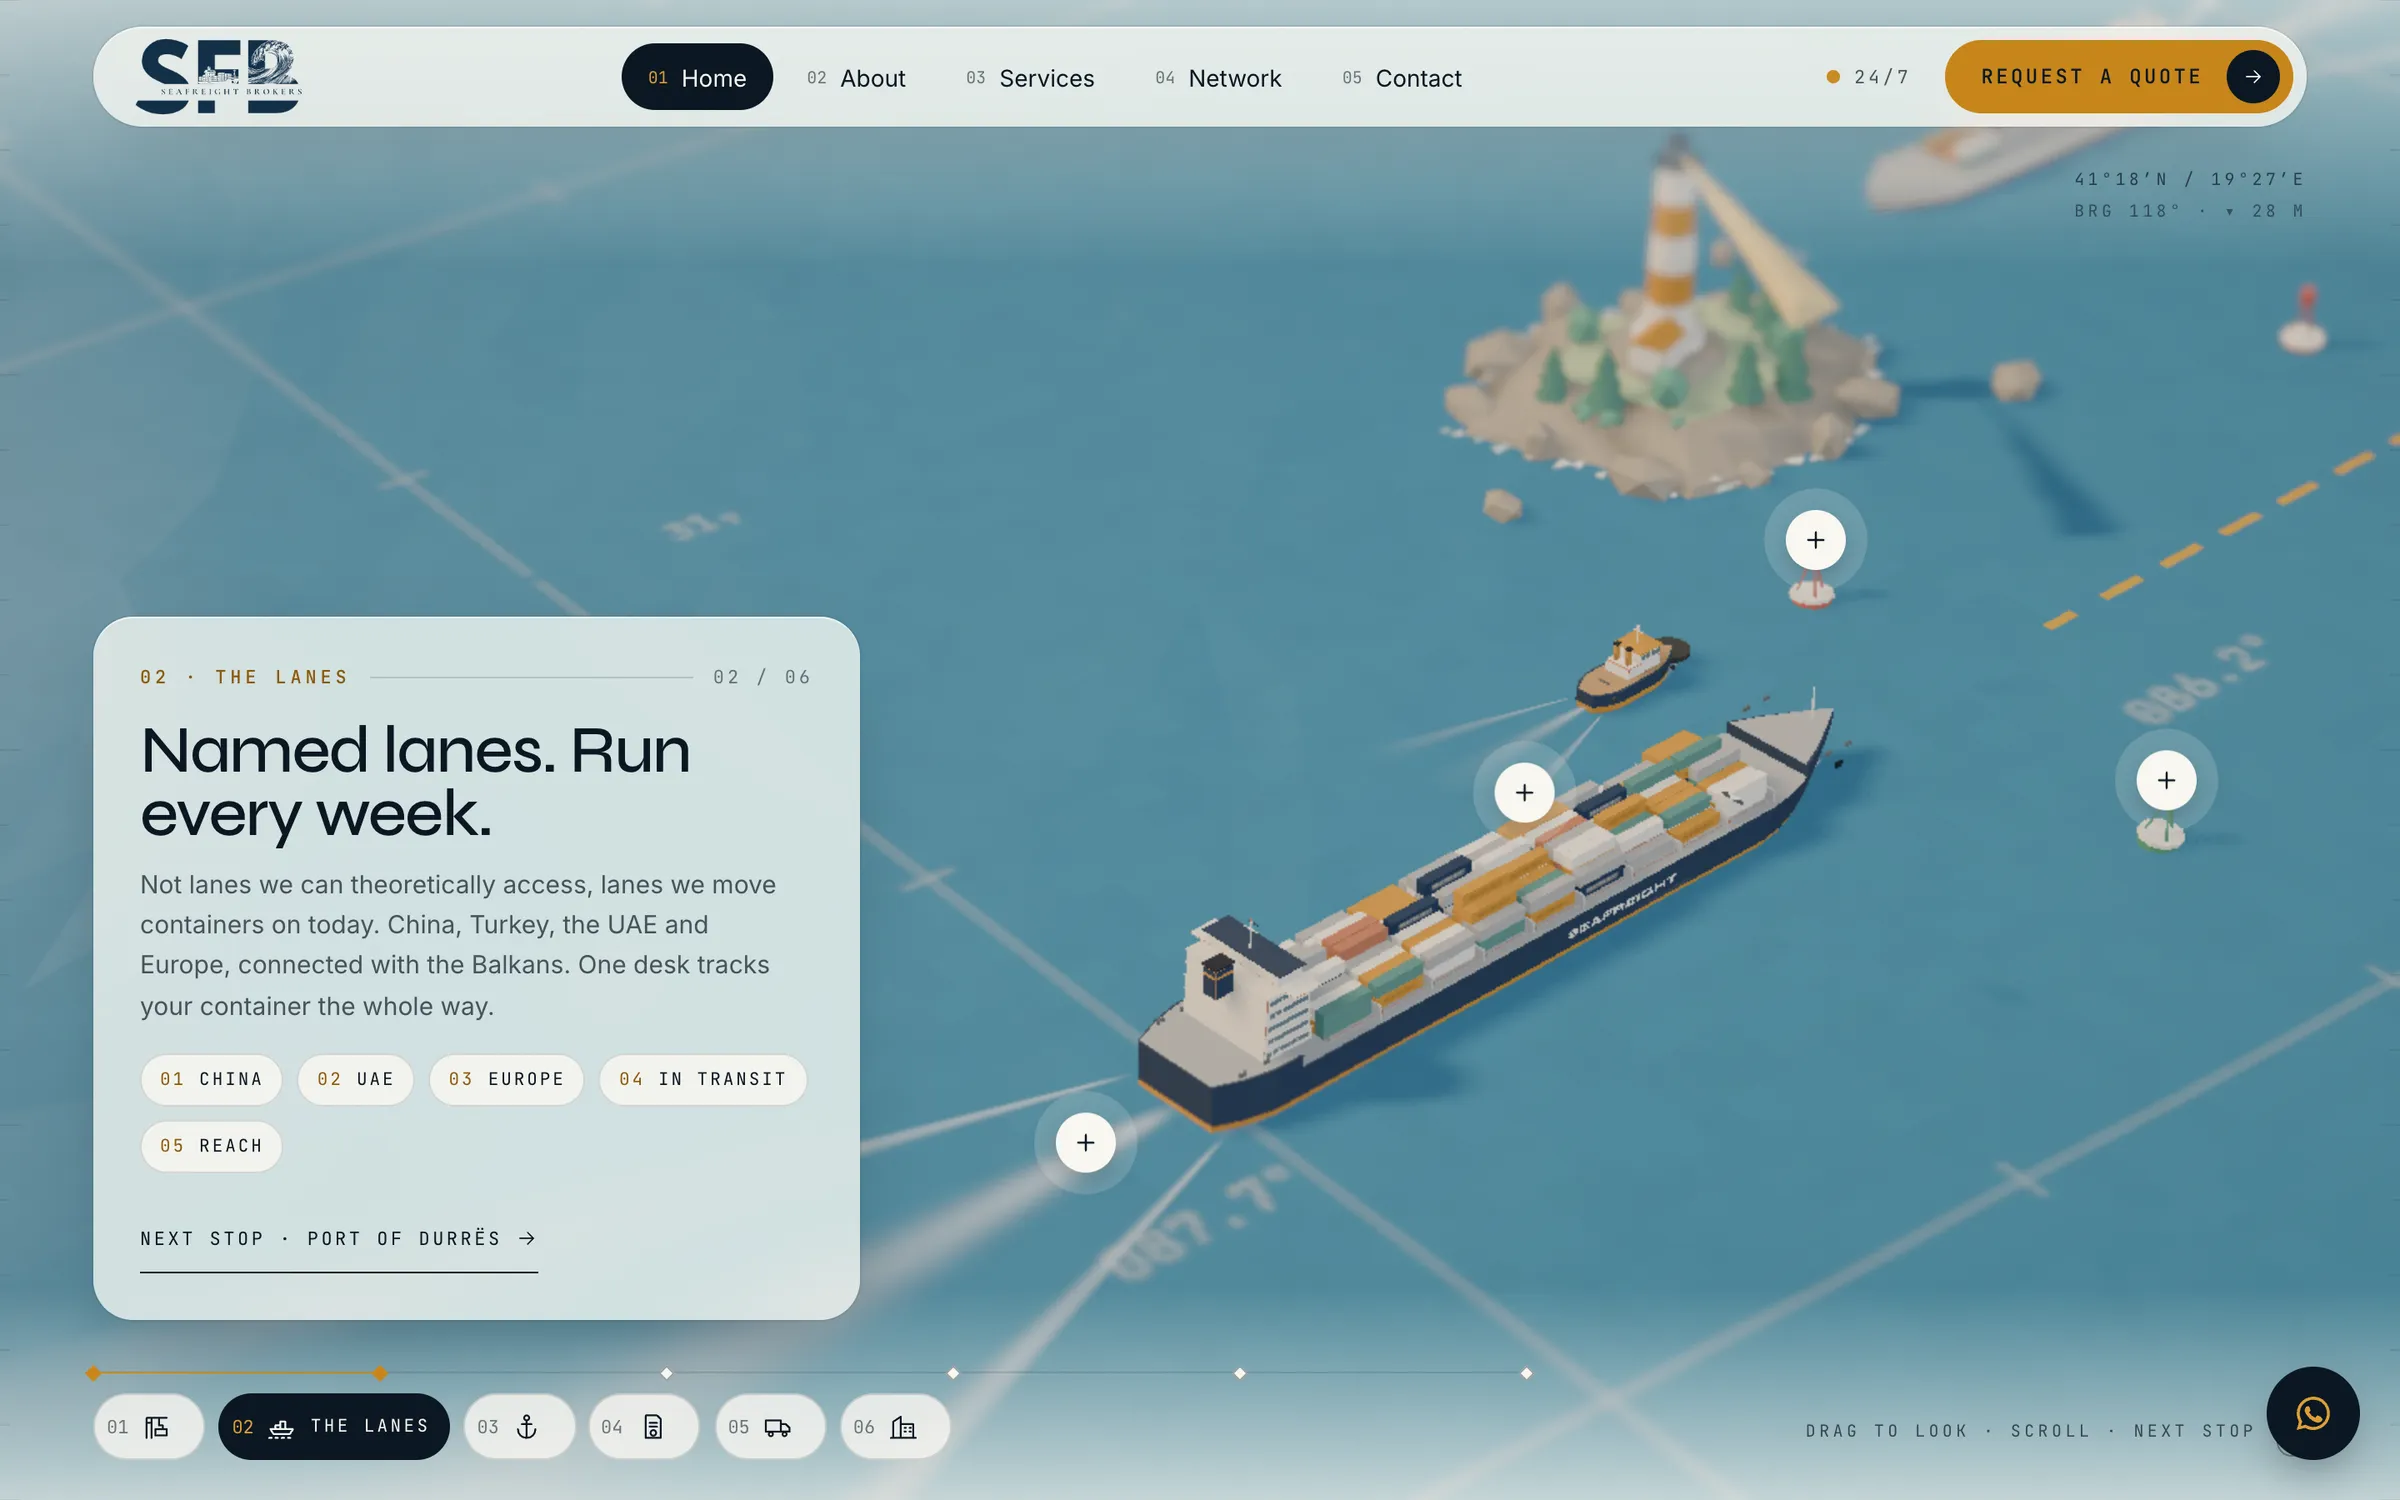Screen dimensions: 2400x1500
Task: Open stop 06 with the building icon
Action: 895,1427
